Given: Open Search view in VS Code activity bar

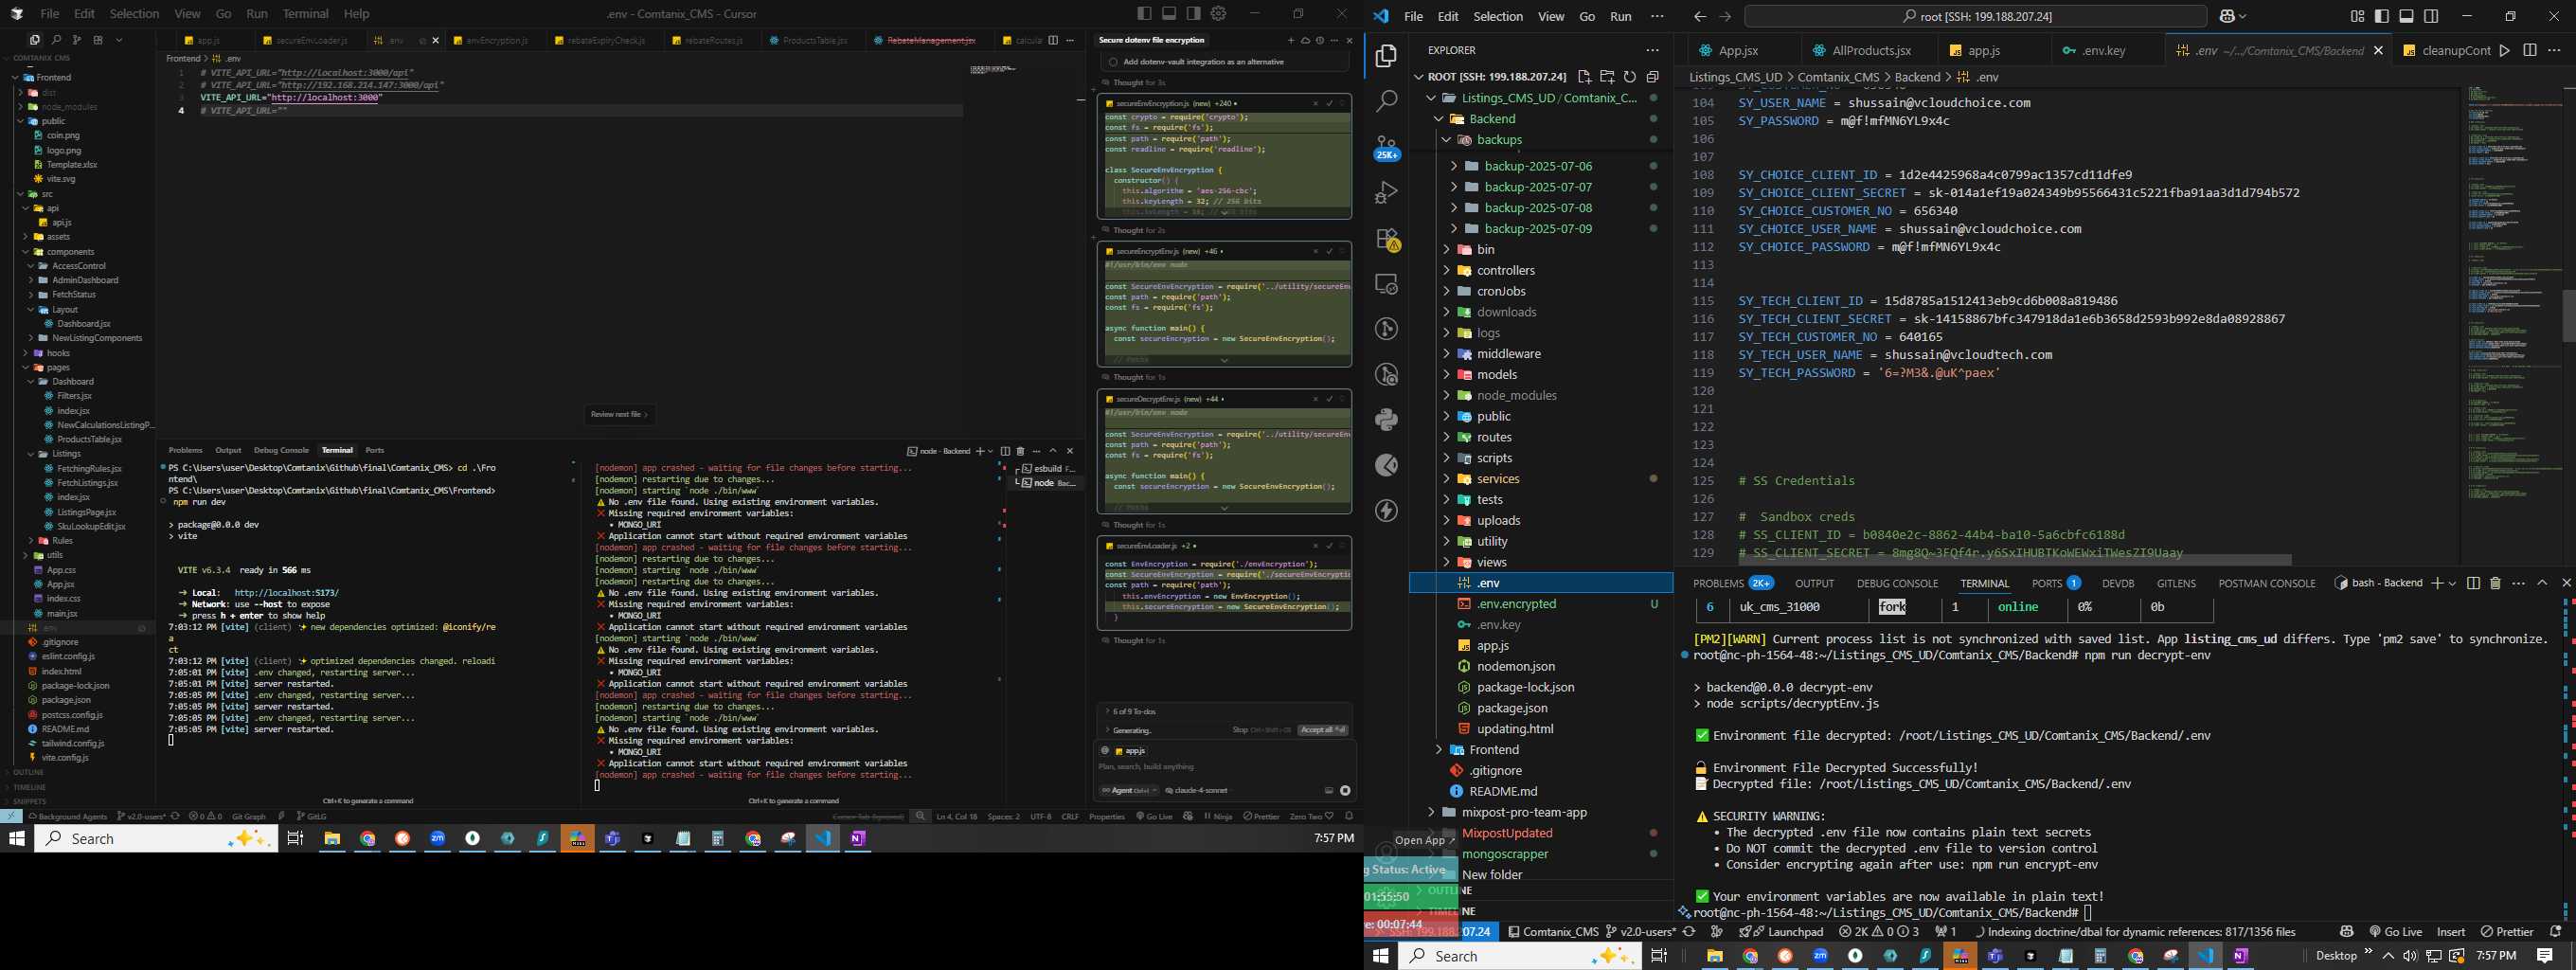Looking at the screenshot, I should coord(1387,101).
